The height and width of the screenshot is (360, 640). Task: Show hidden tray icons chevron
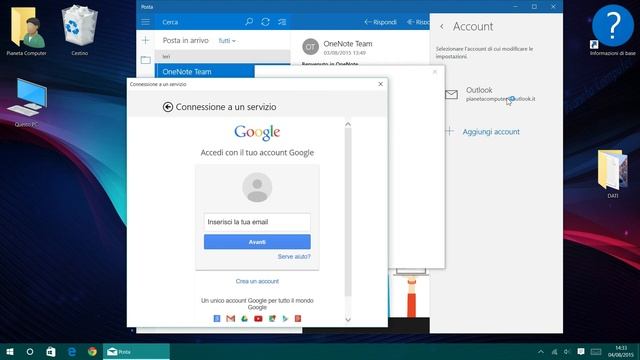(x=541, y=351)
